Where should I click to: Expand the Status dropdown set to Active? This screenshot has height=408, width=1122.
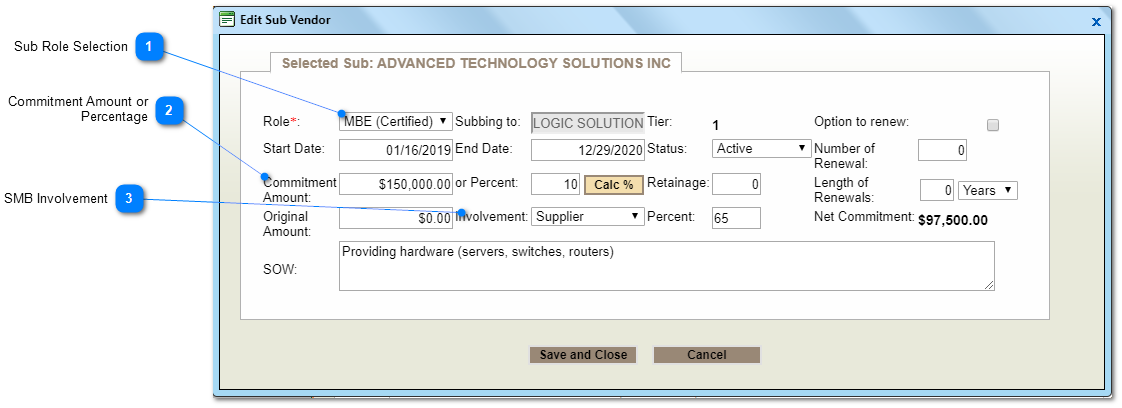(x=761, y=148)
